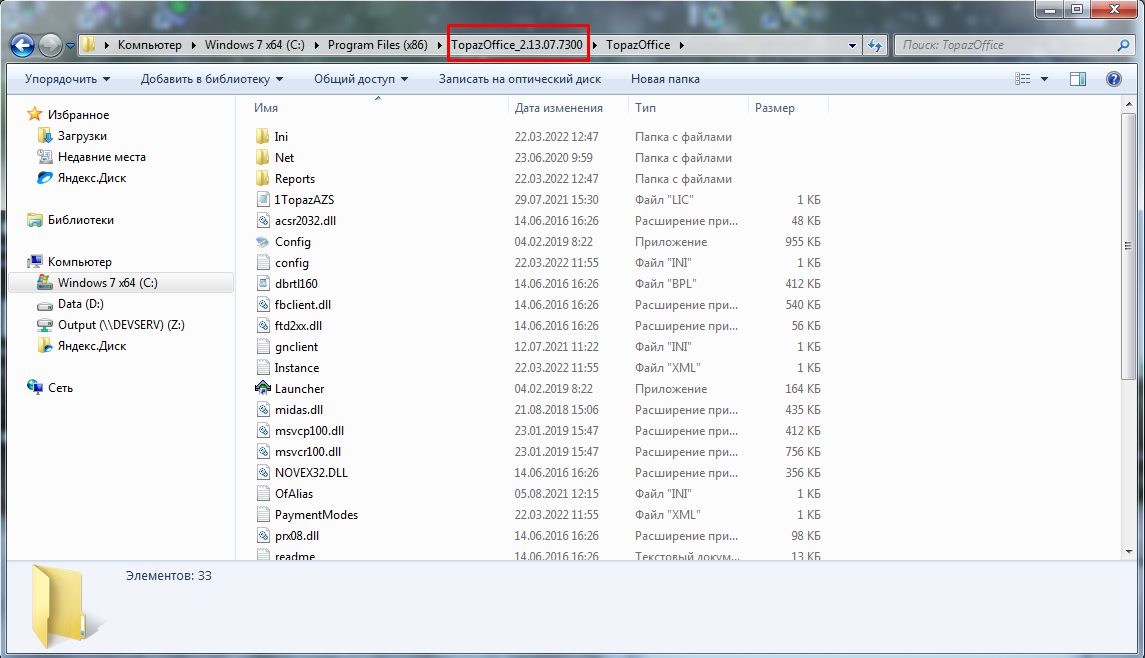
Task: Select the 'OfAlias' file name
Action: pyautogui.click(x=294, y=494)
